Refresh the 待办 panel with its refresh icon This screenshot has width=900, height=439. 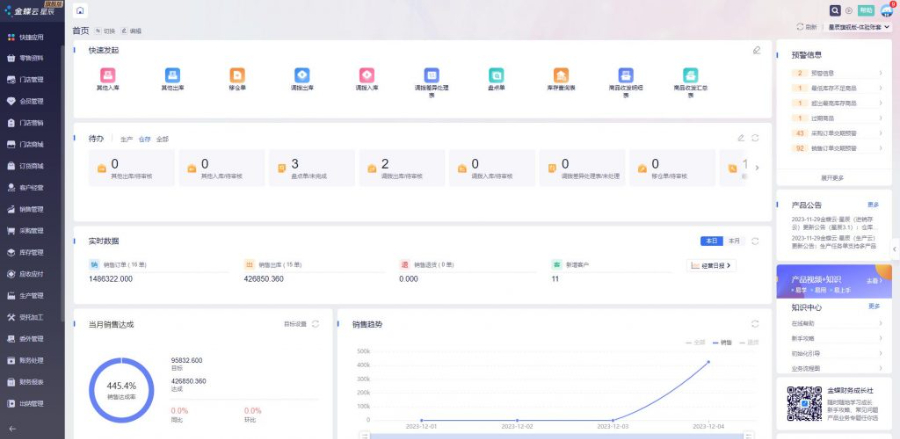(755, 138)
